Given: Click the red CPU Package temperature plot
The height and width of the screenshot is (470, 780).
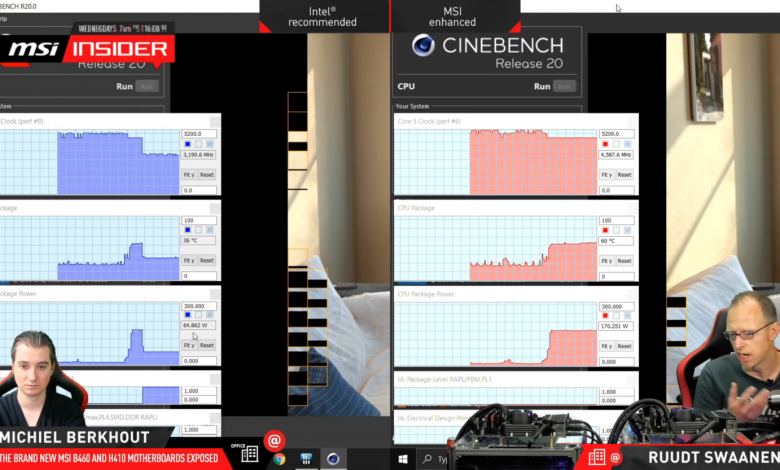Looking at the screenshot, I should [495, 249].
